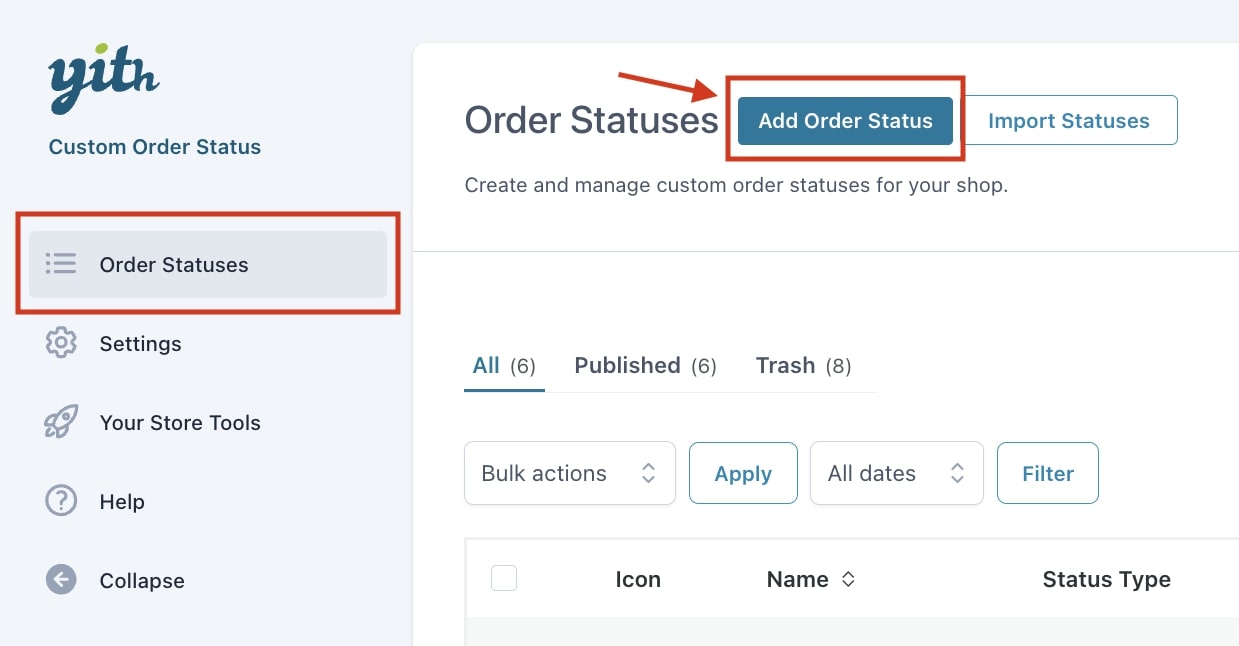Select the All statuses tab
This screenshot has height=646, width=1239.
coord(504,366)
